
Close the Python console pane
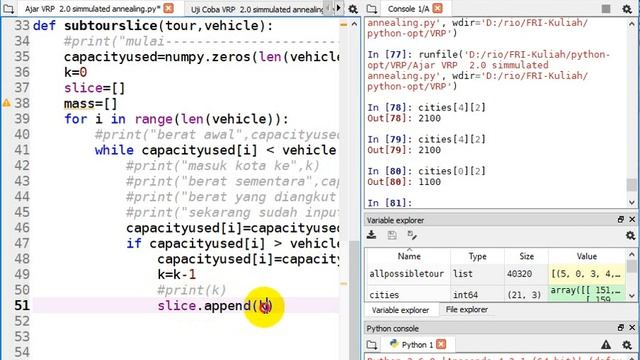(632, 328)
